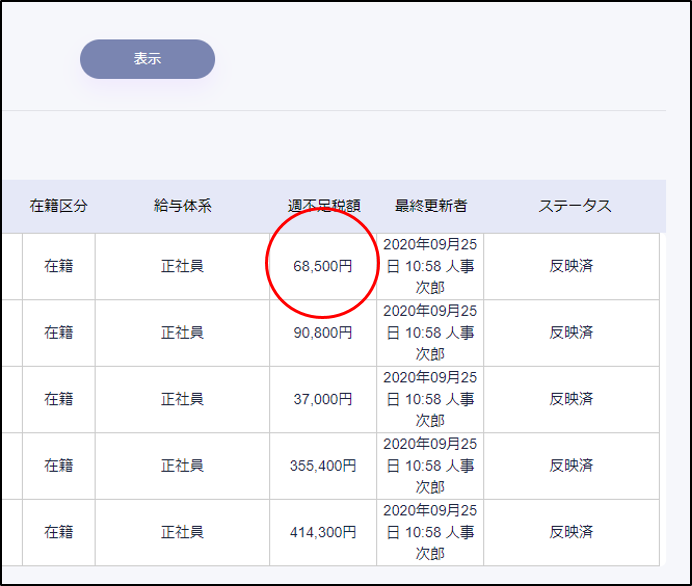Select 反映済 status in the 414,300円 row
Image resolution: width=692 pixels, height=586 pixels.
pyautogui.click(x=571, y=533)
